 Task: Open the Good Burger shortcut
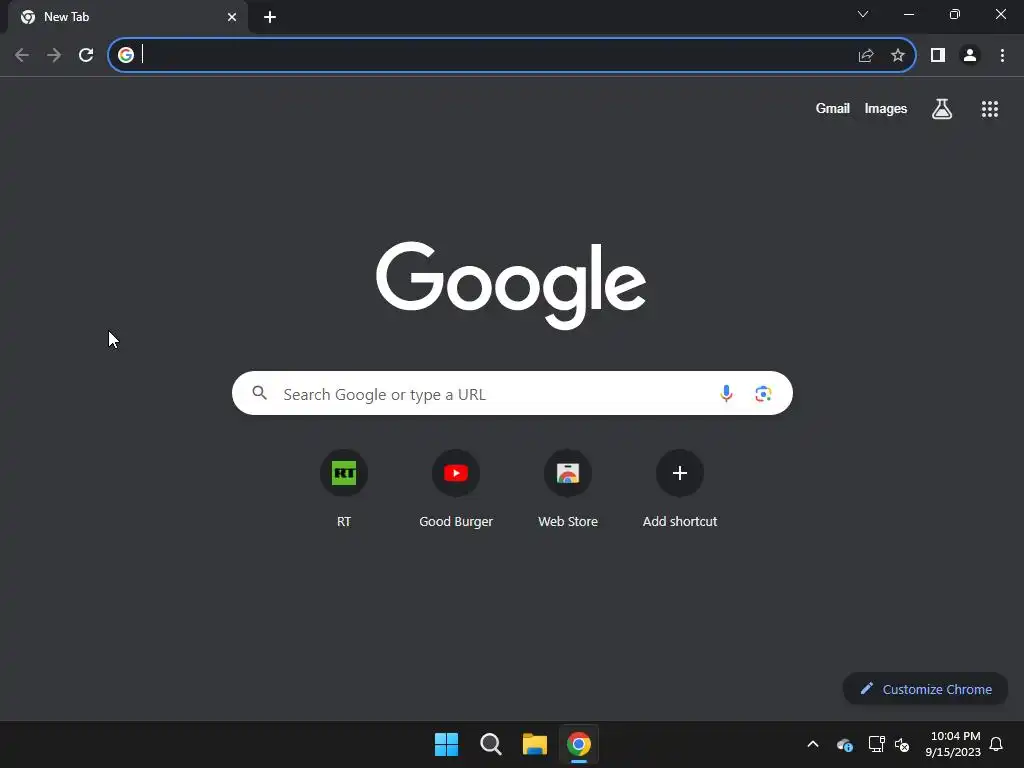(x=456, y=490)
